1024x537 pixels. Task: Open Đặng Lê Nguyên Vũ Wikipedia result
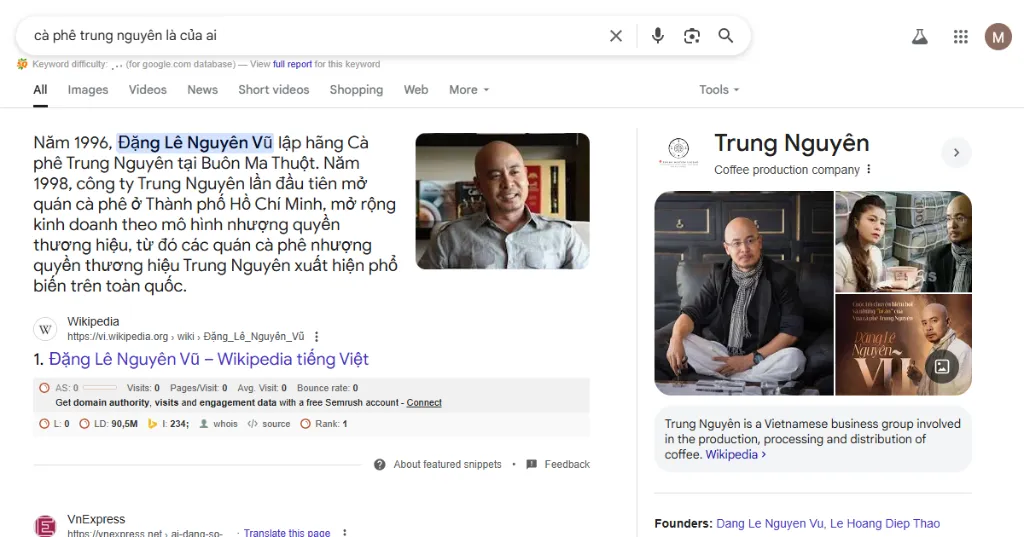coord(208,359)
